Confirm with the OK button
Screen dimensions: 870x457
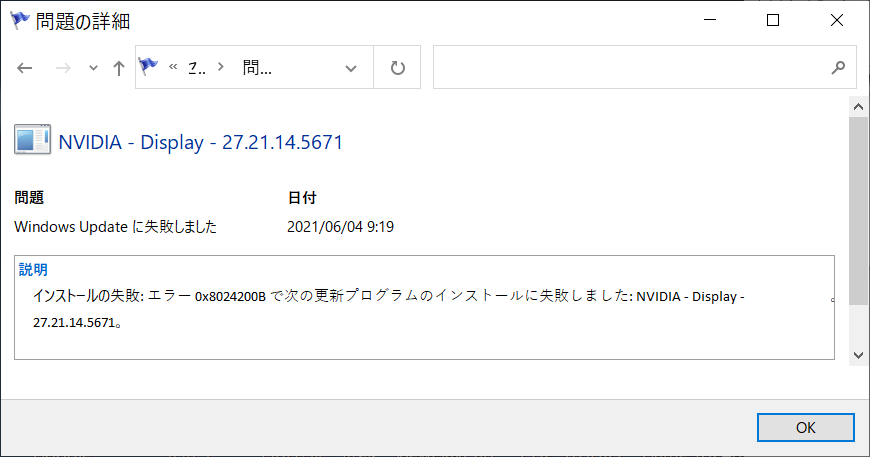click(806, 428)
